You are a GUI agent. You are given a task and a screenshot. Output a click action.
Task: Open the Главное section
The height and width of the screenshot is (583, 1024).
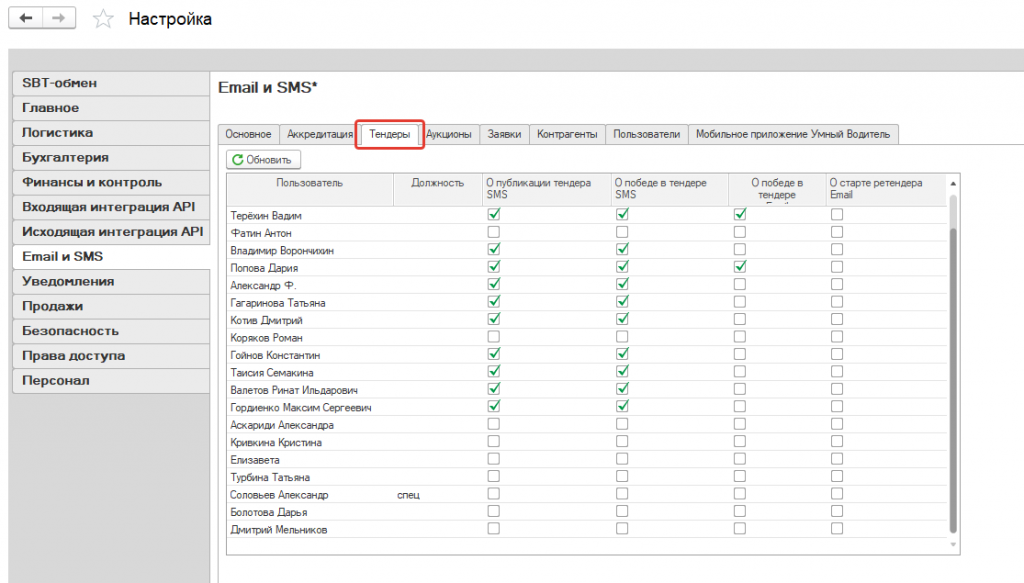click(111, 108)
